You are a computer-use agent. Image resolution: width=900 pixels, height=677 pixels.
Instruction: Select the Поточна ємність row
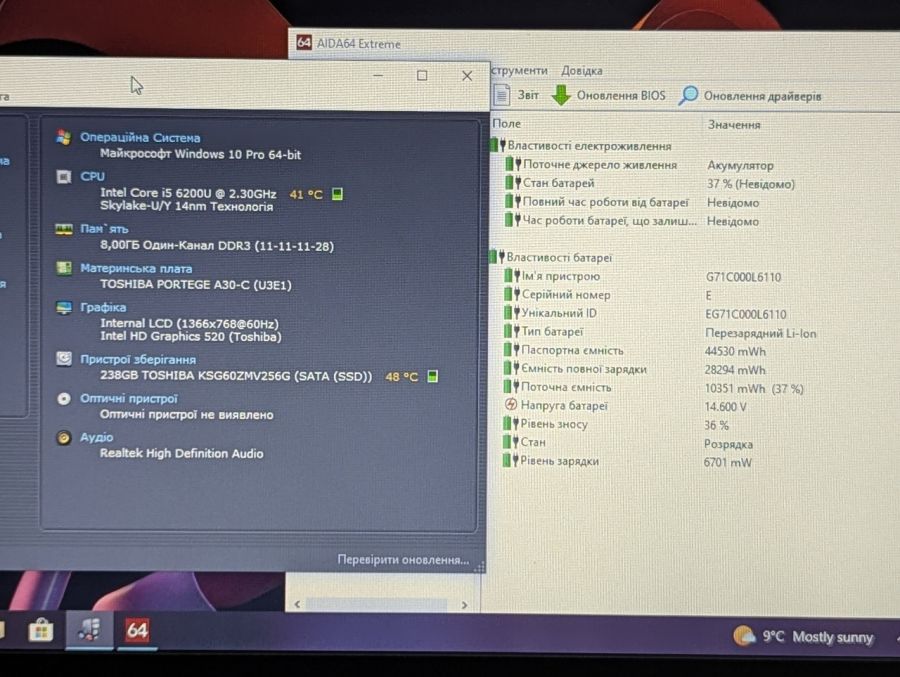tap(653, 388)
